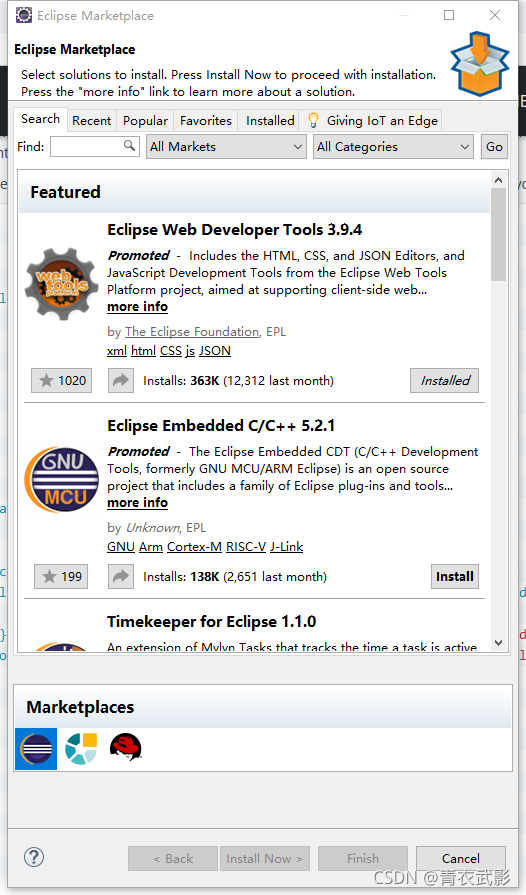Click the search magnifier icon in Find
The height and width of the screenshot is (895, 526).
click(x=130, y=146)
